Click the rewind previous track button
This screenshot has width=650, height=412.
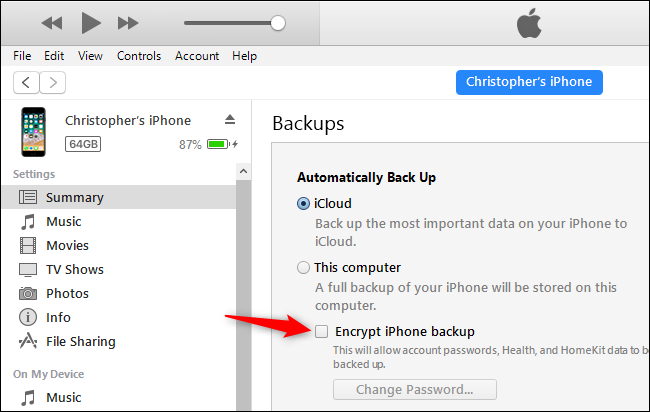[x=53, y=22]
